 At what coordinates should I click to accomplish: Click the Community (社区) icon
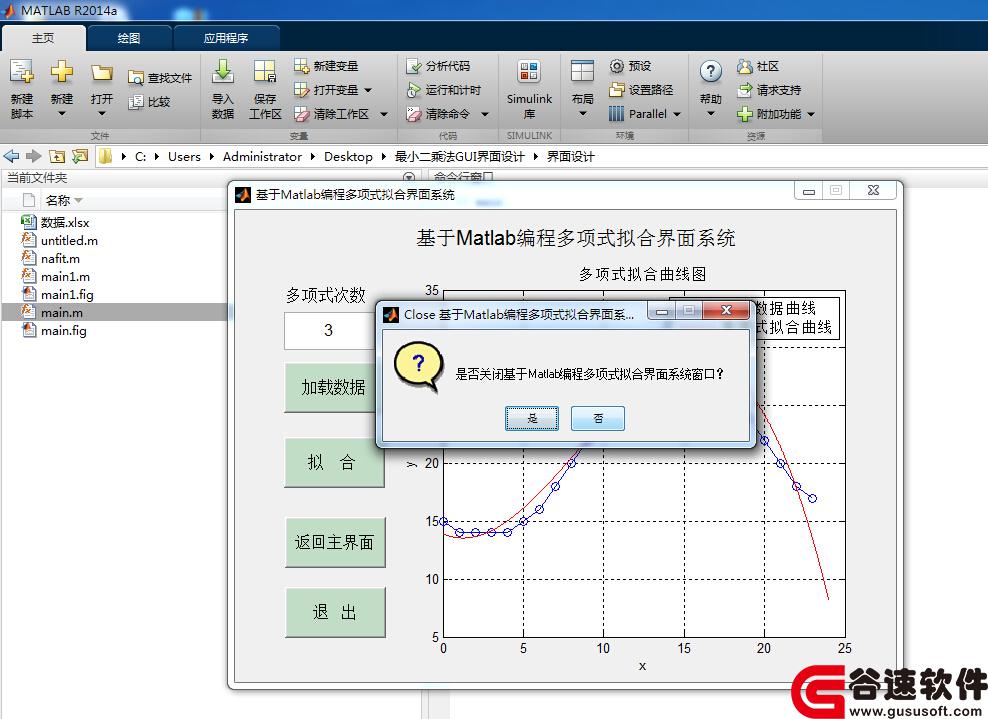(x=745, y=66)
